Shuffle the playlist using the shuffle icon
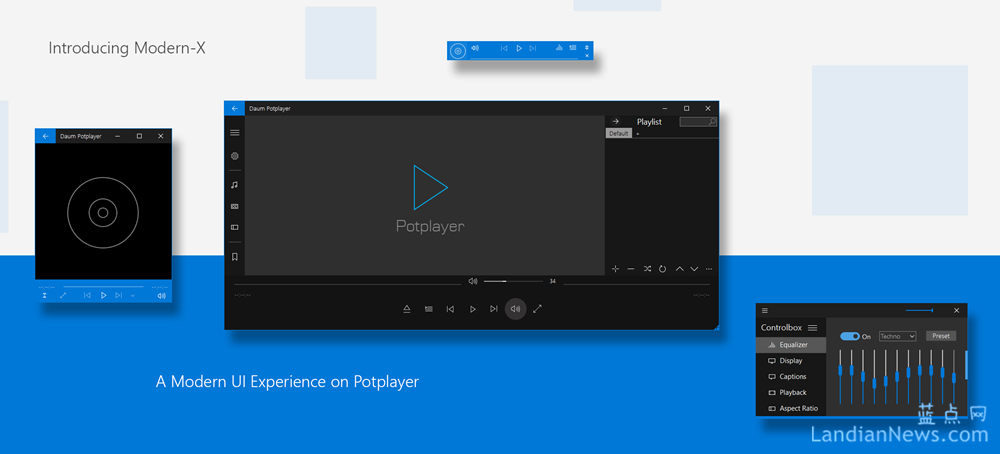The height and width of the screenshot is (454, 1000). (647, 269)
